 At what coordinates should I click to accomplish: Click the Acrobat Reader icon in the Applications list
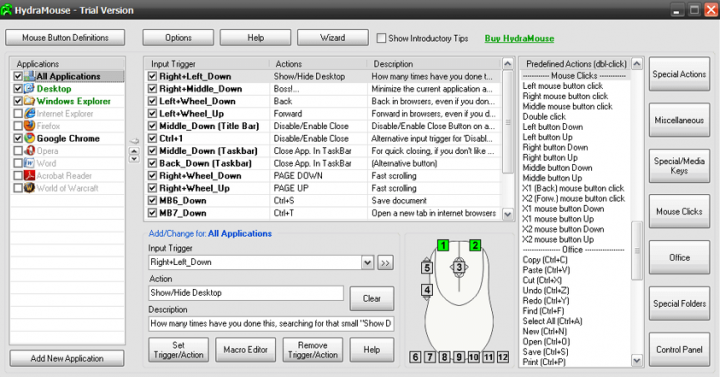coord(29,175)
